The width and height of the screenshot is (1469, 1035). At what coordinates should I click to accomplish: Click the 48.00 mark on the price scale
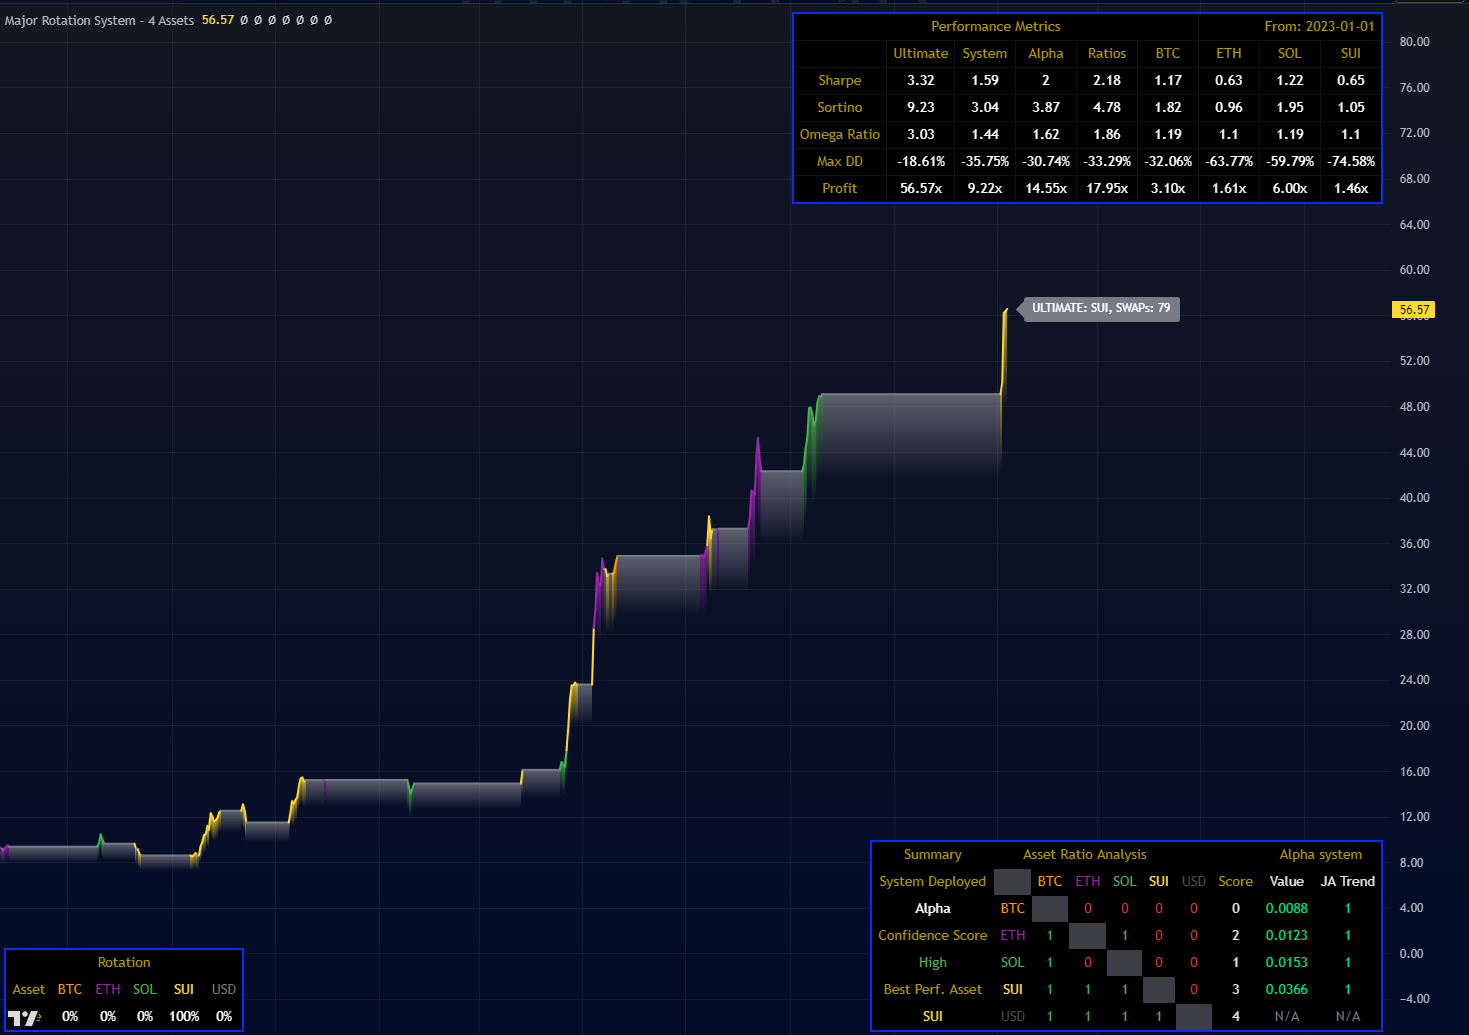pos(1414,406)
